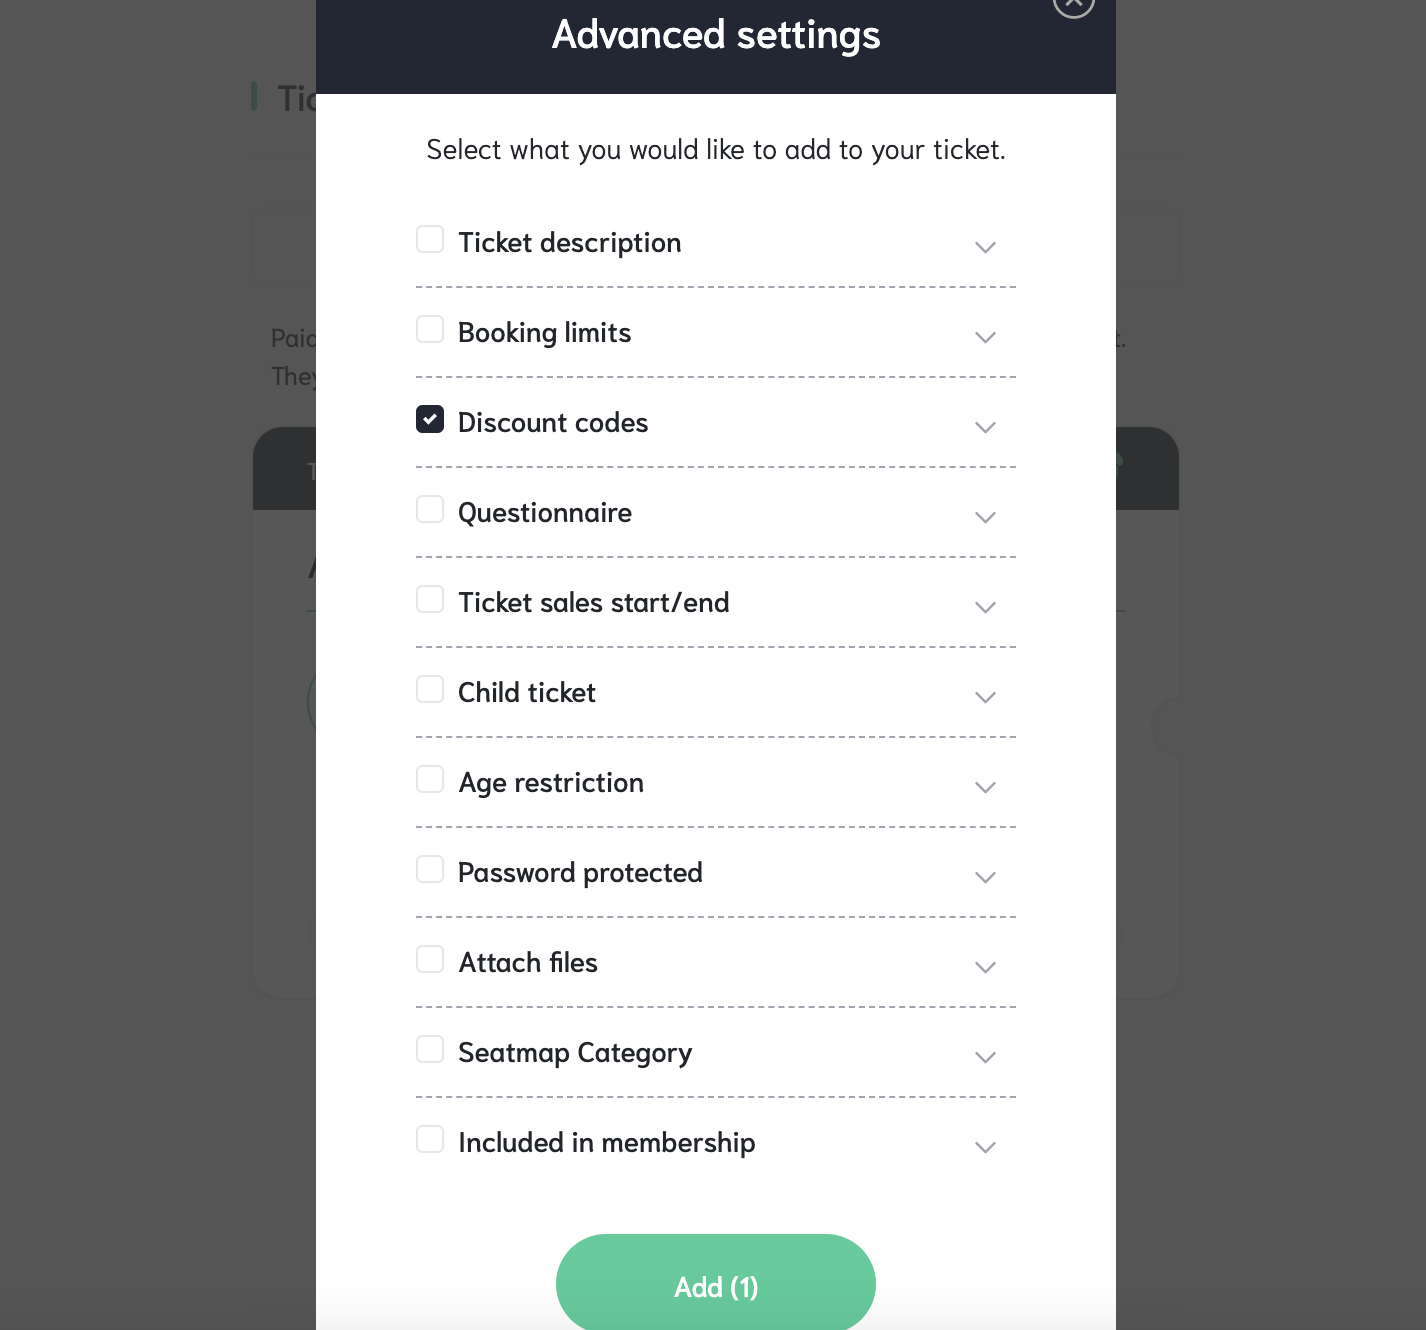Tick the Booking limits checkbox
Image resolution: width=1426 pixels, height=1330 pixels.
coord(430,329)
